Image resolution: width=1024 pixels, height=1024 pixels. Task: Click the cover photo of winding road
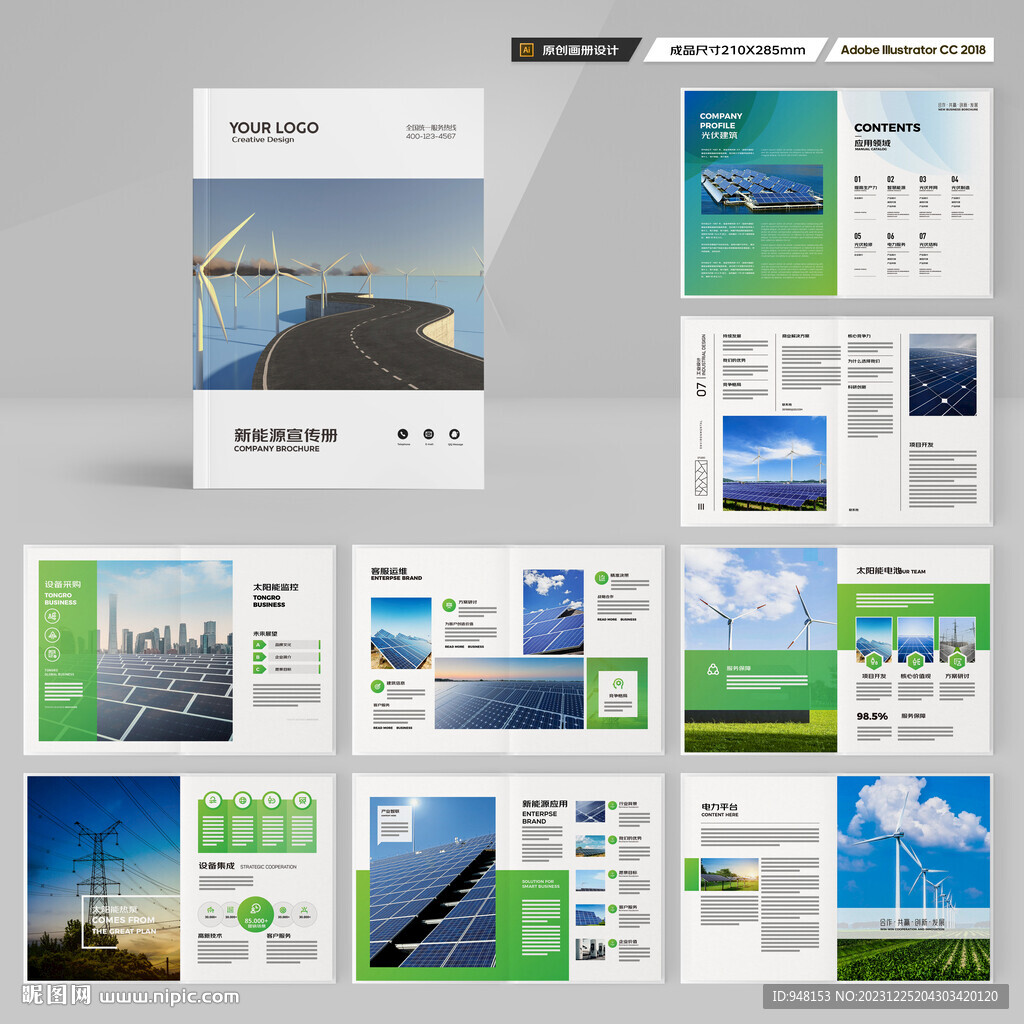[338, 284]
